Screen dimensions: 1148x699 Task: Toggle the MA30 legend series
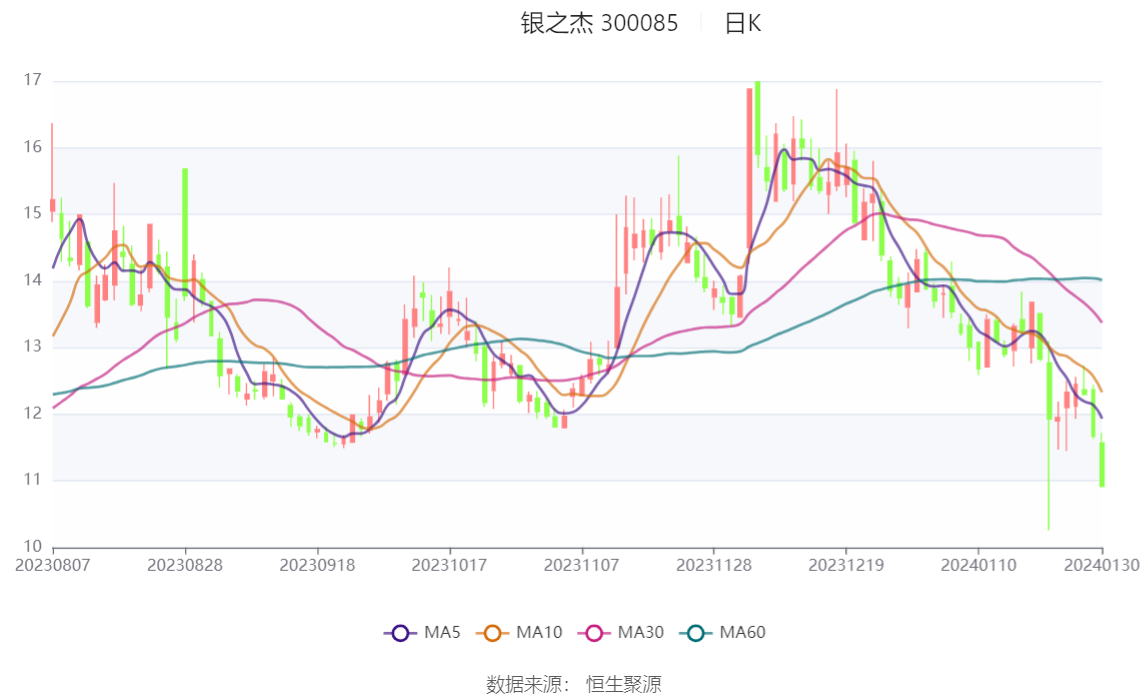coord(621,632)
